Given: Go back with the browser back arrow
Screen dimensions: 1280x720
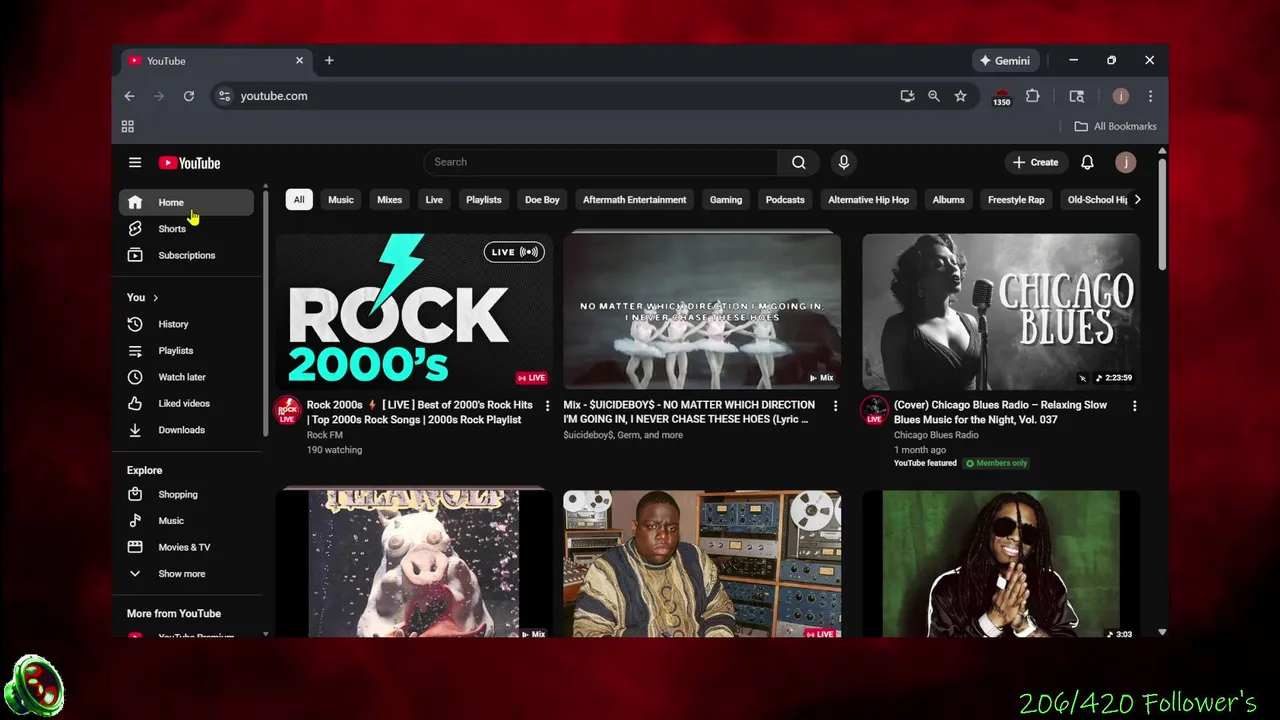Looking at the screenshot, I should (x=129, y=96).
